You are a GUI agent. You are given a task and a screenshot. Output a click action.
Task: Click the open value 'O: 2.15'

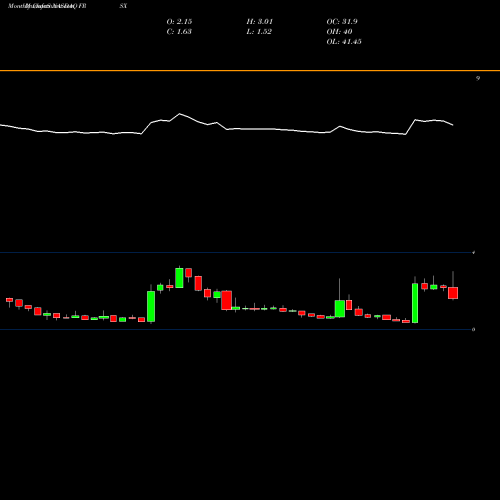(x=179, y=22)
